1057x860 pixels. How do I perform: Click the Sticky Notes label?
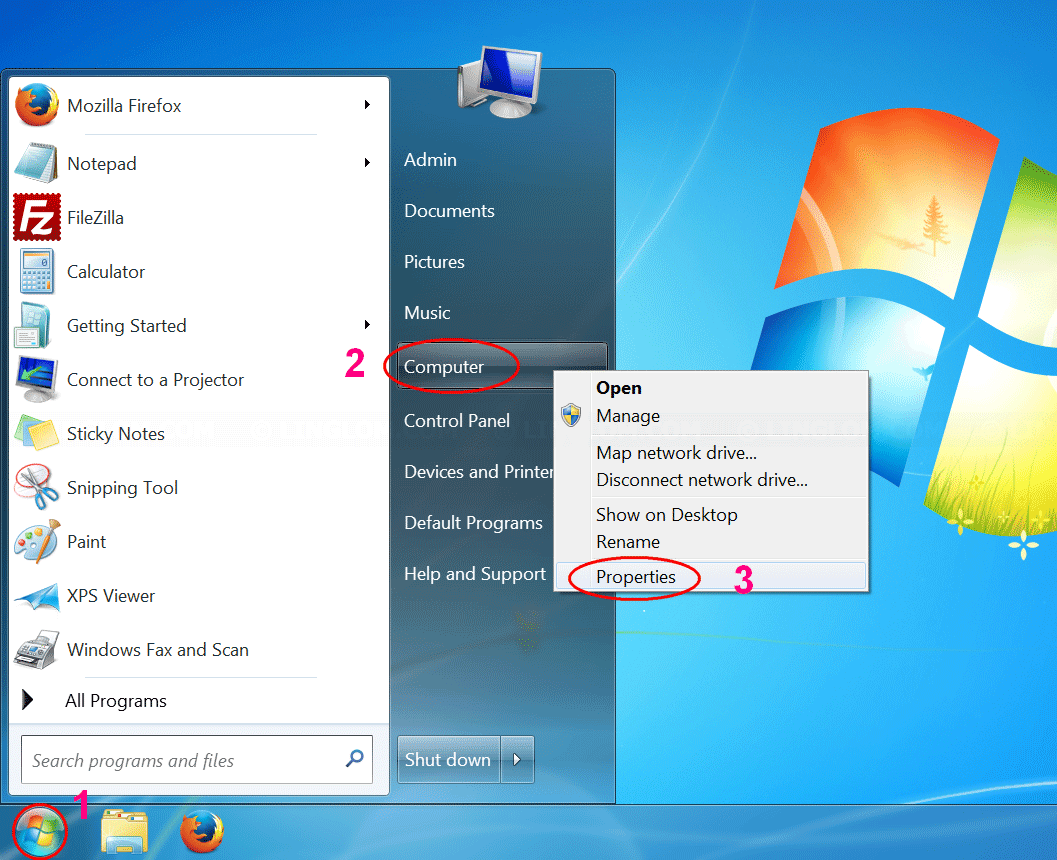tap(115, 434)
